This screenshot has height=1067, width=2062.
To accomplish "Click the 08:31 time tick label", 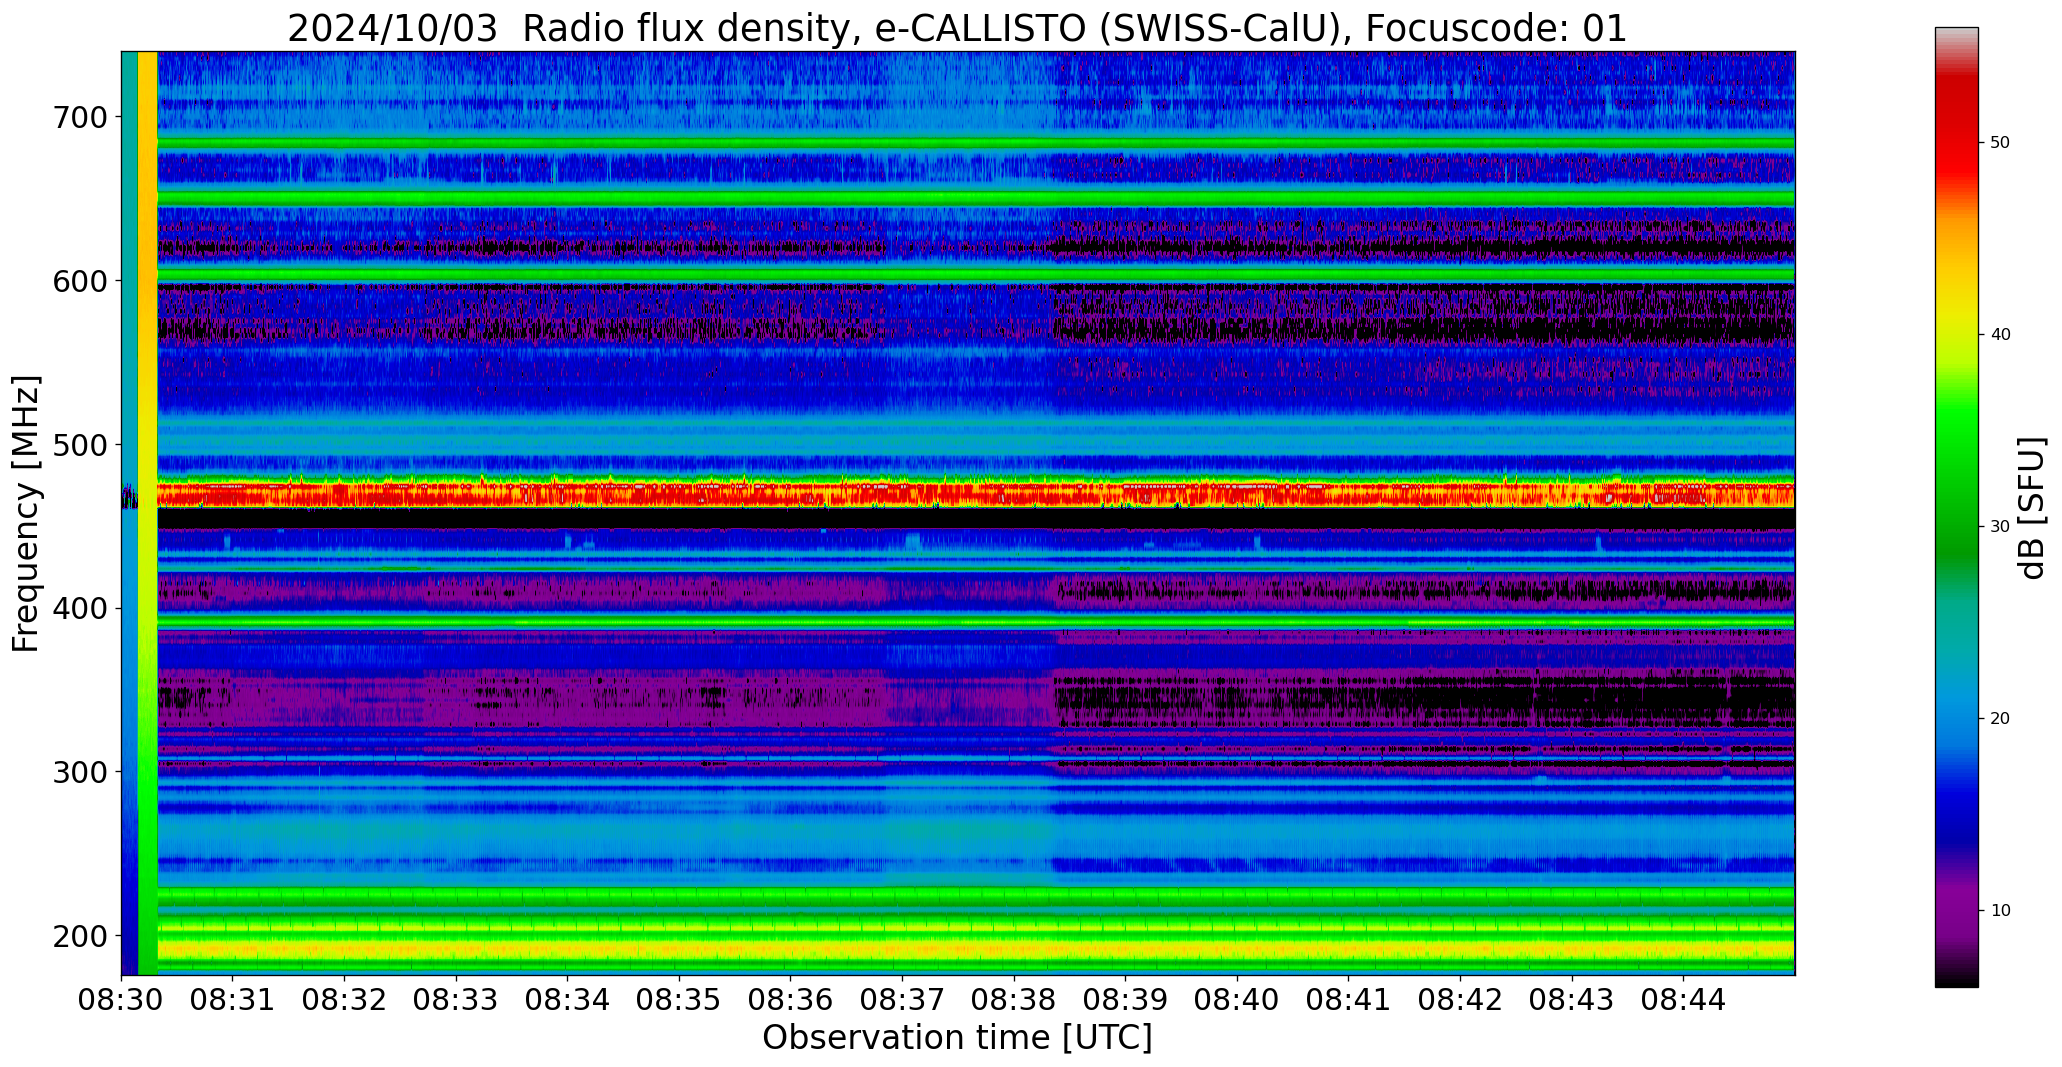I will (233, 1001).
